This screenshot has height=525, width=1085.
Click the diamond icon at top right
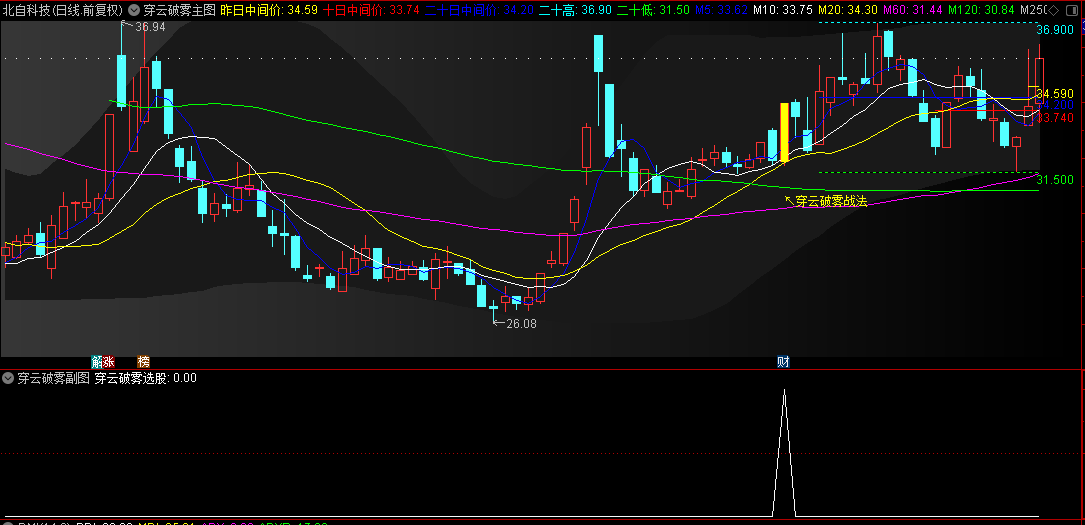pyautogui.click(x=1053, y=10)
